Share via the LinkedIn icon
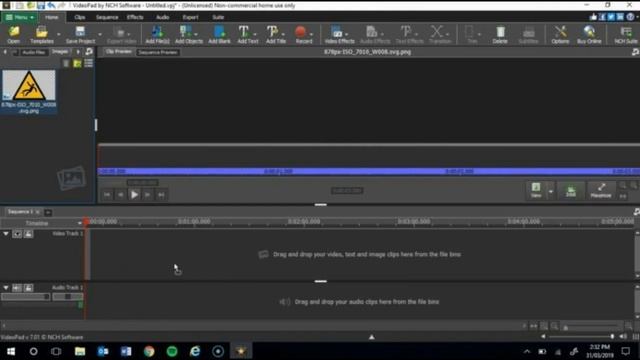The image size is (640, 360). point(620,17)
